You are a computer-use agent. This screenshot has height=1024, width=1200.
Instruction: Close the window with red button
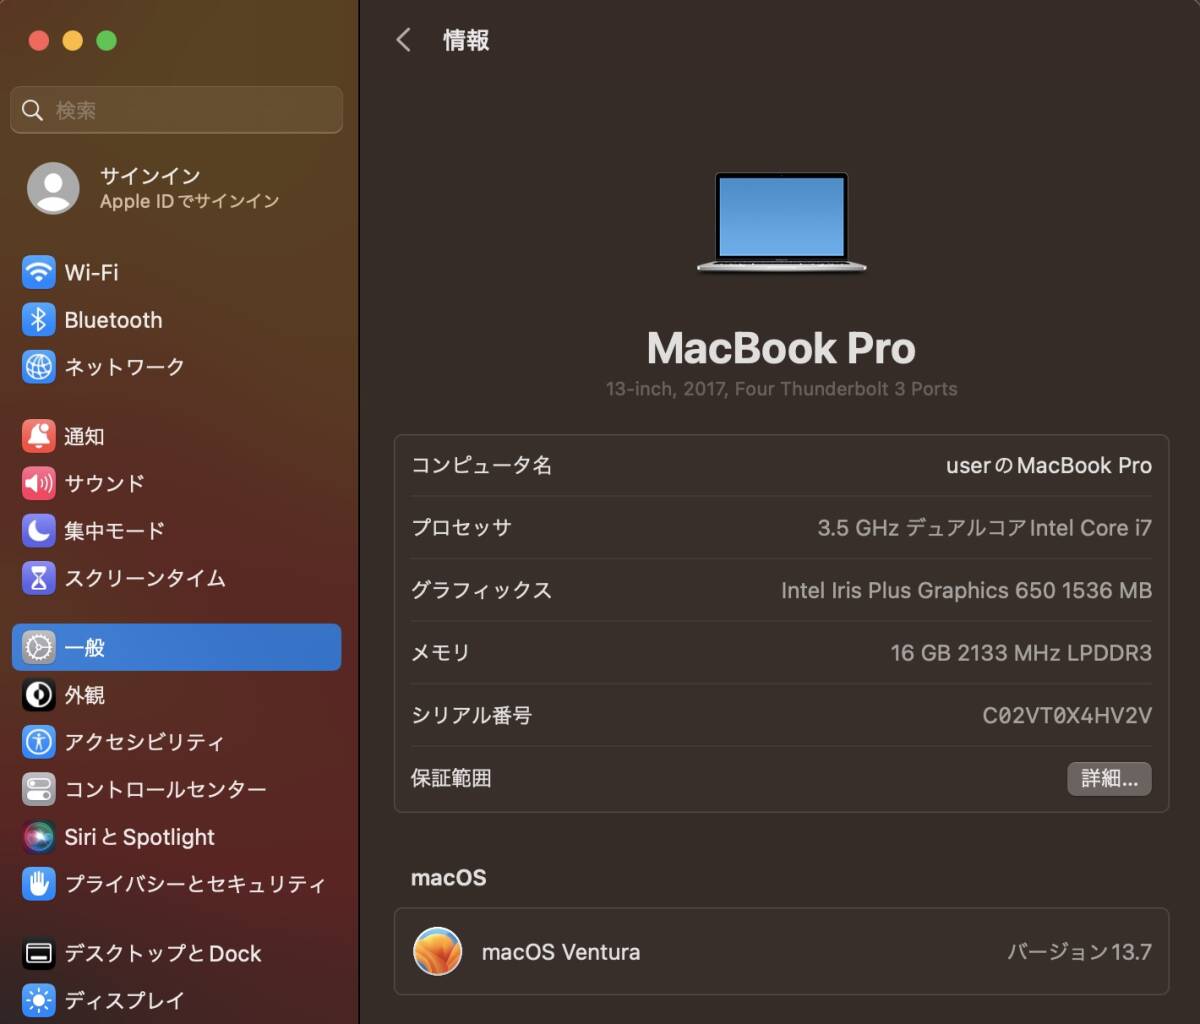[39, 40]
